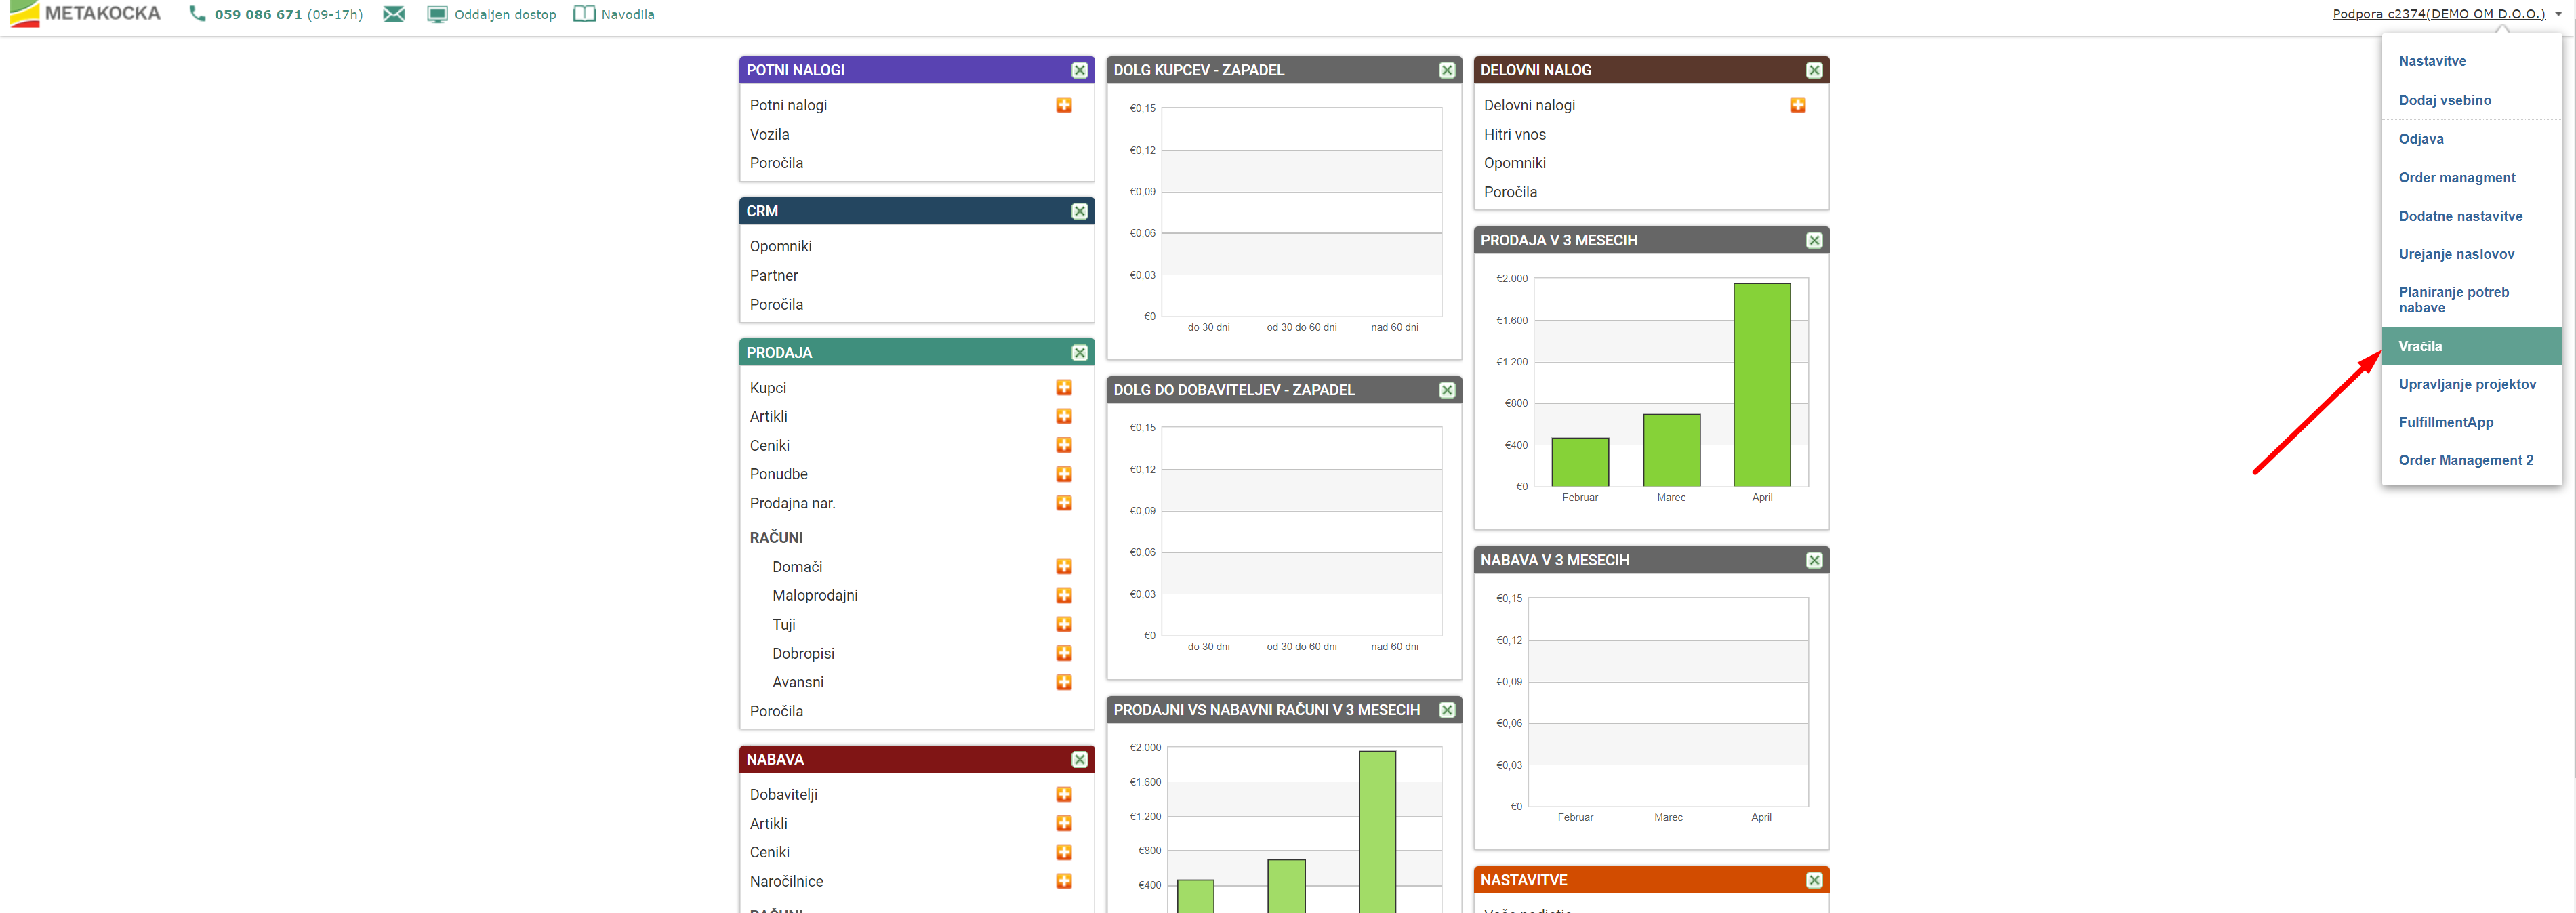Add new customer via Kupci plus icon
The width and height of the screenshot is (2576, 913).
tap(1064, 388)
